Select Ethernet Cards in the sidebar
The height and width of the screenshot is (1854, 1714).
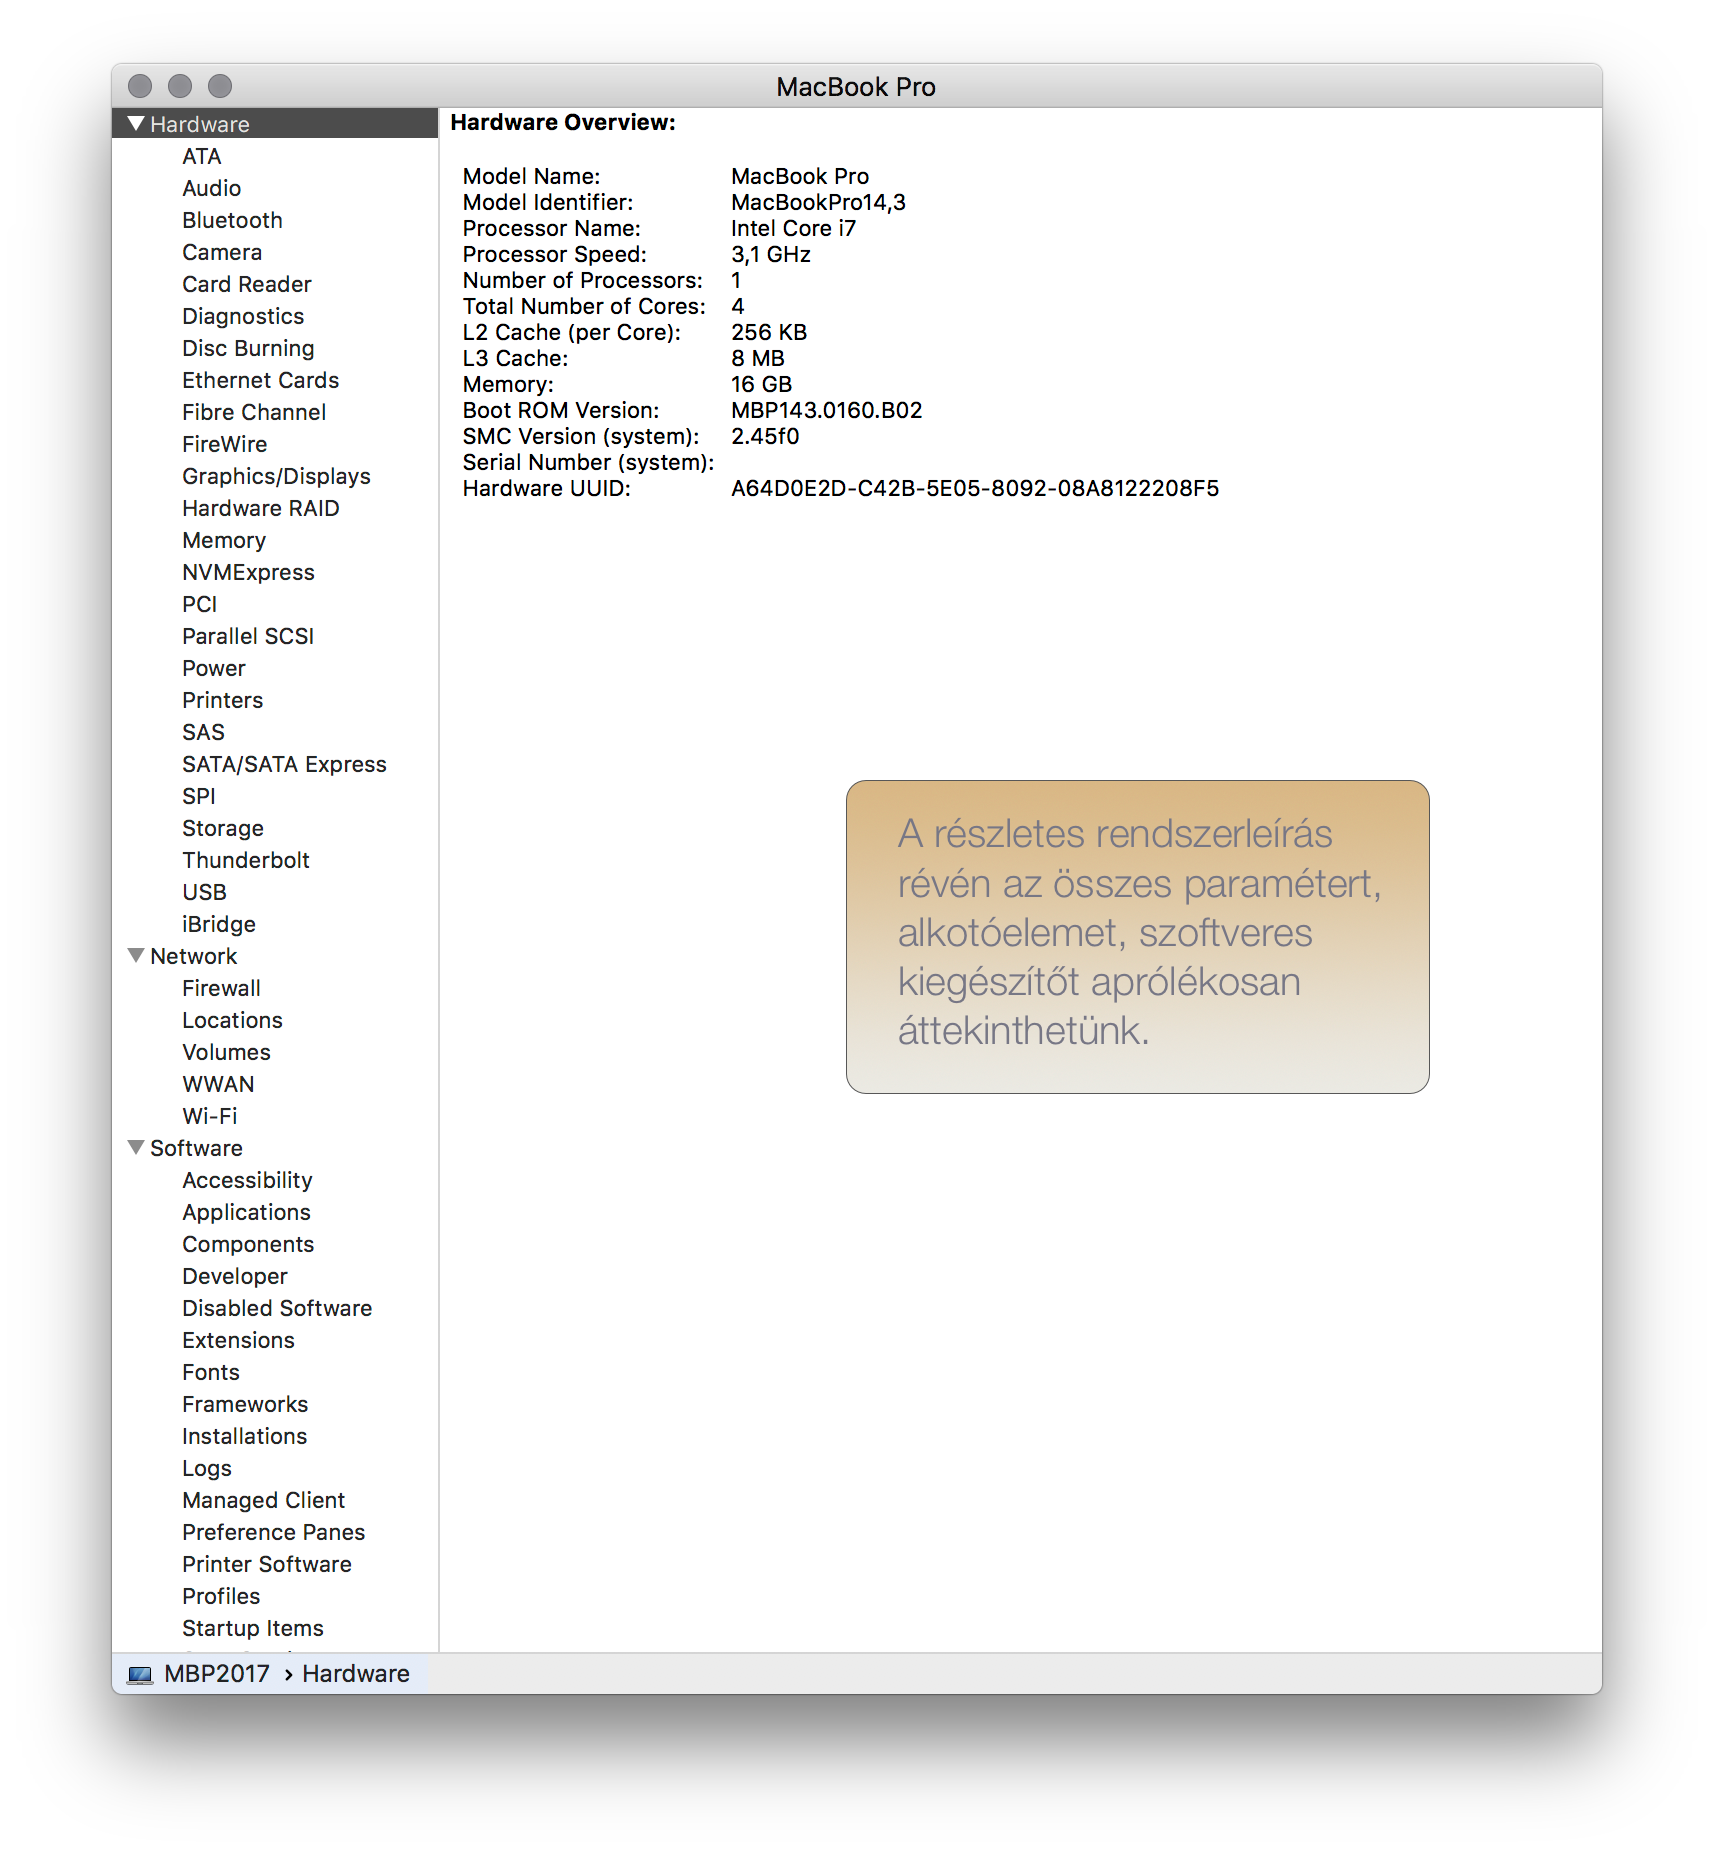pos(261,380)
